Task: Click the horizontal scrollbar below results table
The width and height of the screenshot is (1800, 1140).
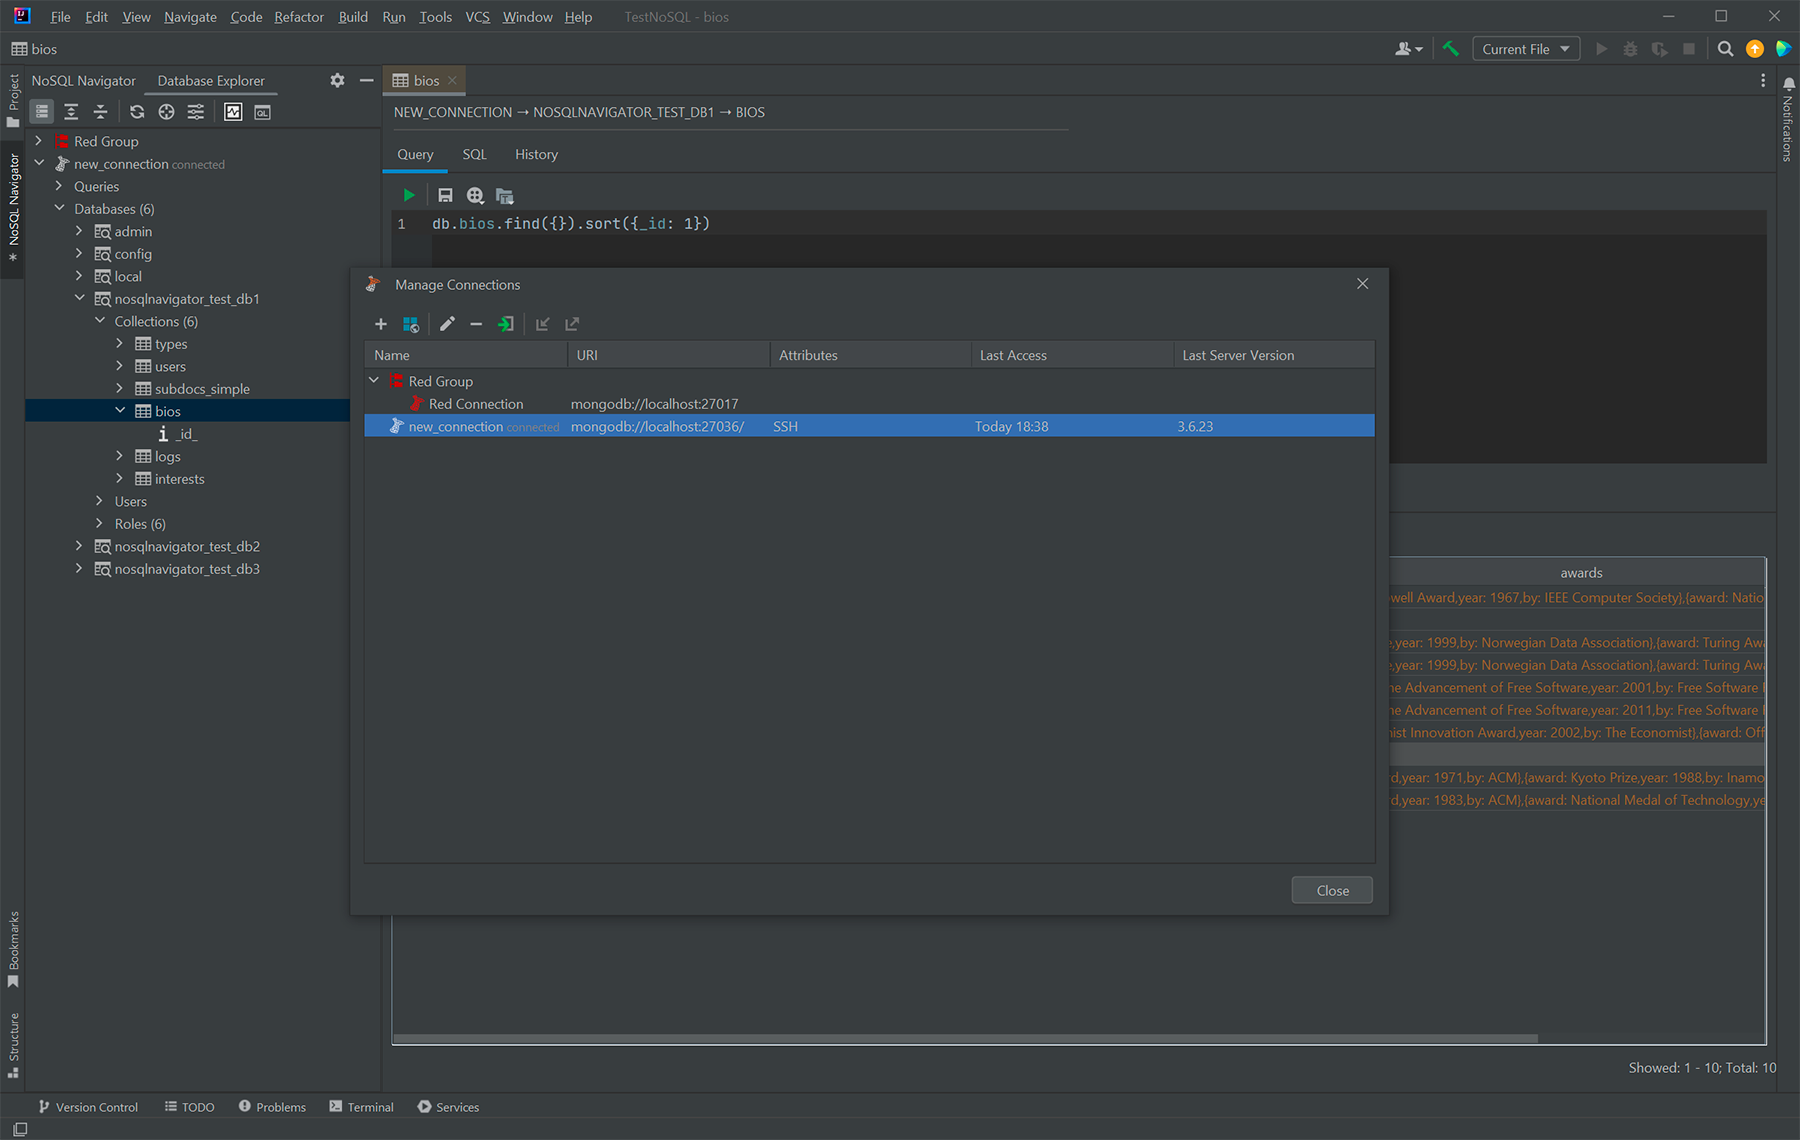Action: pos(964,1038)
